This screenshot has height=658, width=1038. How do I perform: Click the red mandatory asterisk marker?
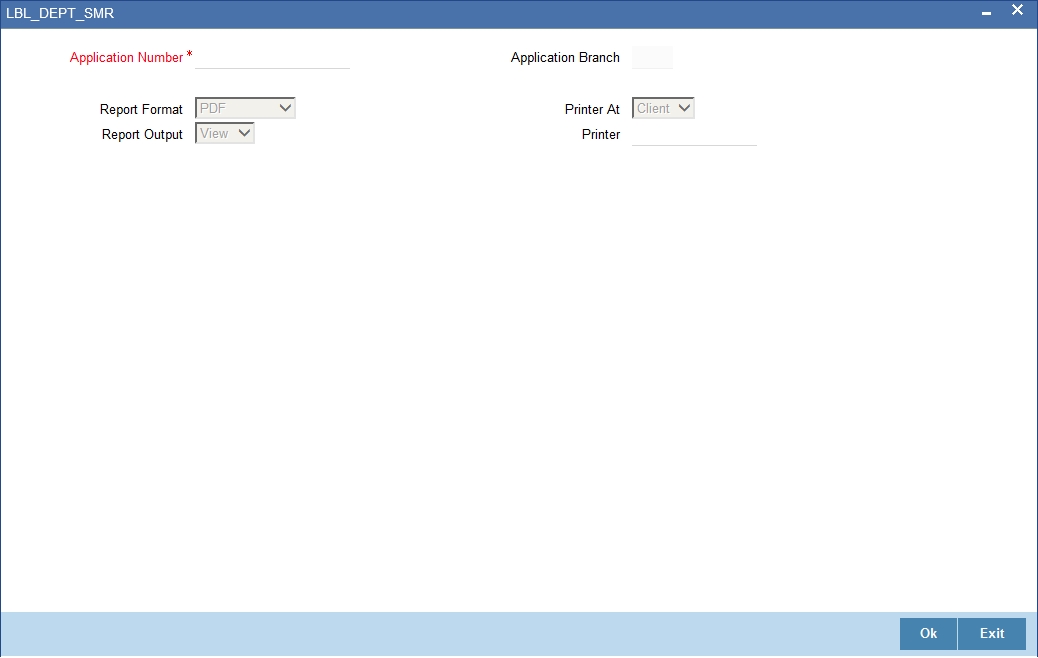click(x=189, y=54)
